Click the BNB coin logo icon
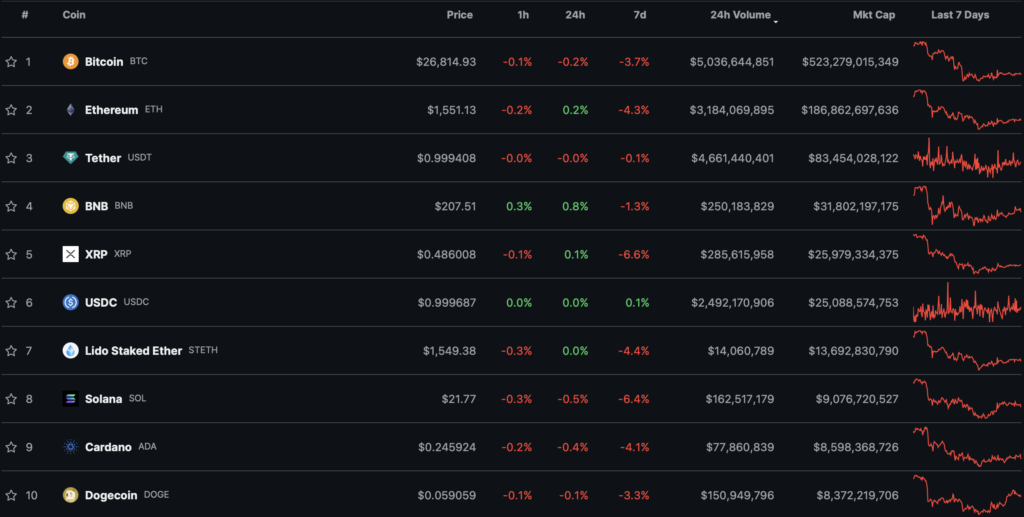Screen dimensions: 1024x517 click(70, 206)
